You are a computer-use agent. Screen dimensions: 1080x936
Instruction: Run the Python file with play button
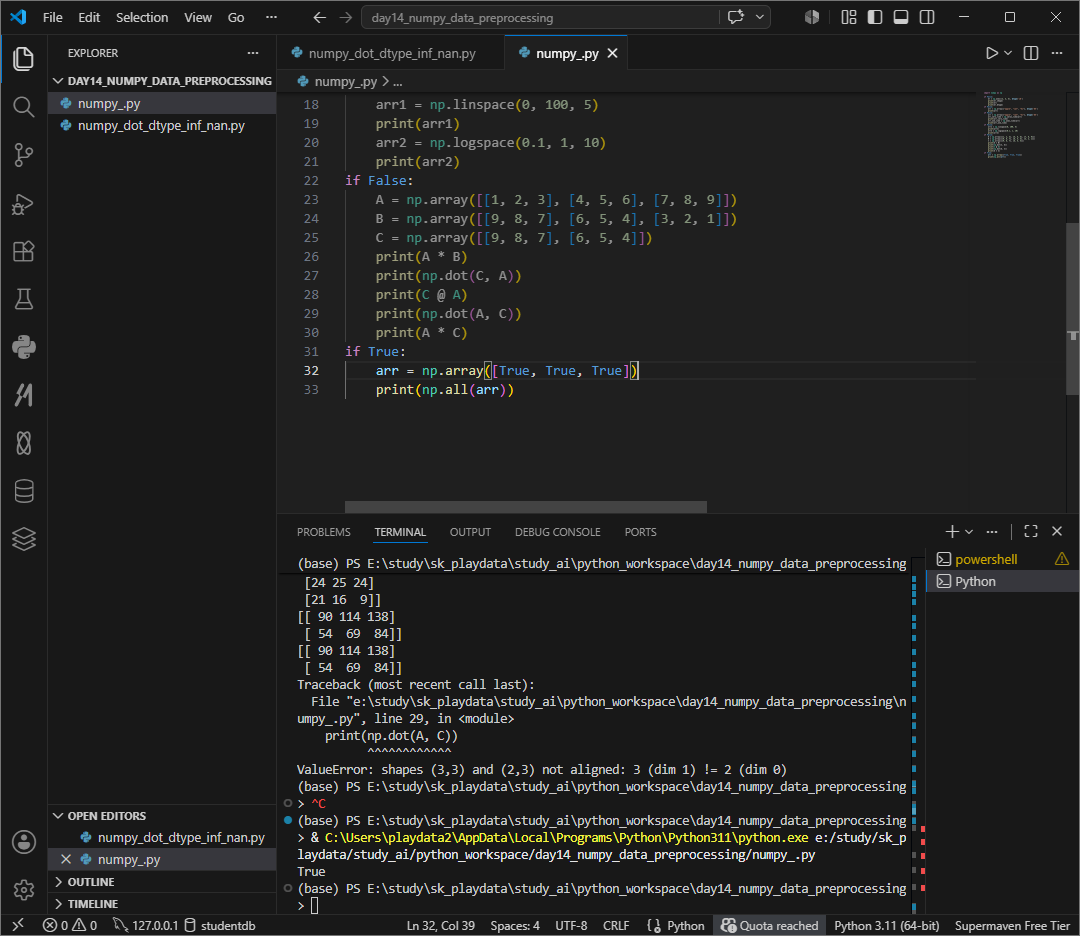[991, 53]
